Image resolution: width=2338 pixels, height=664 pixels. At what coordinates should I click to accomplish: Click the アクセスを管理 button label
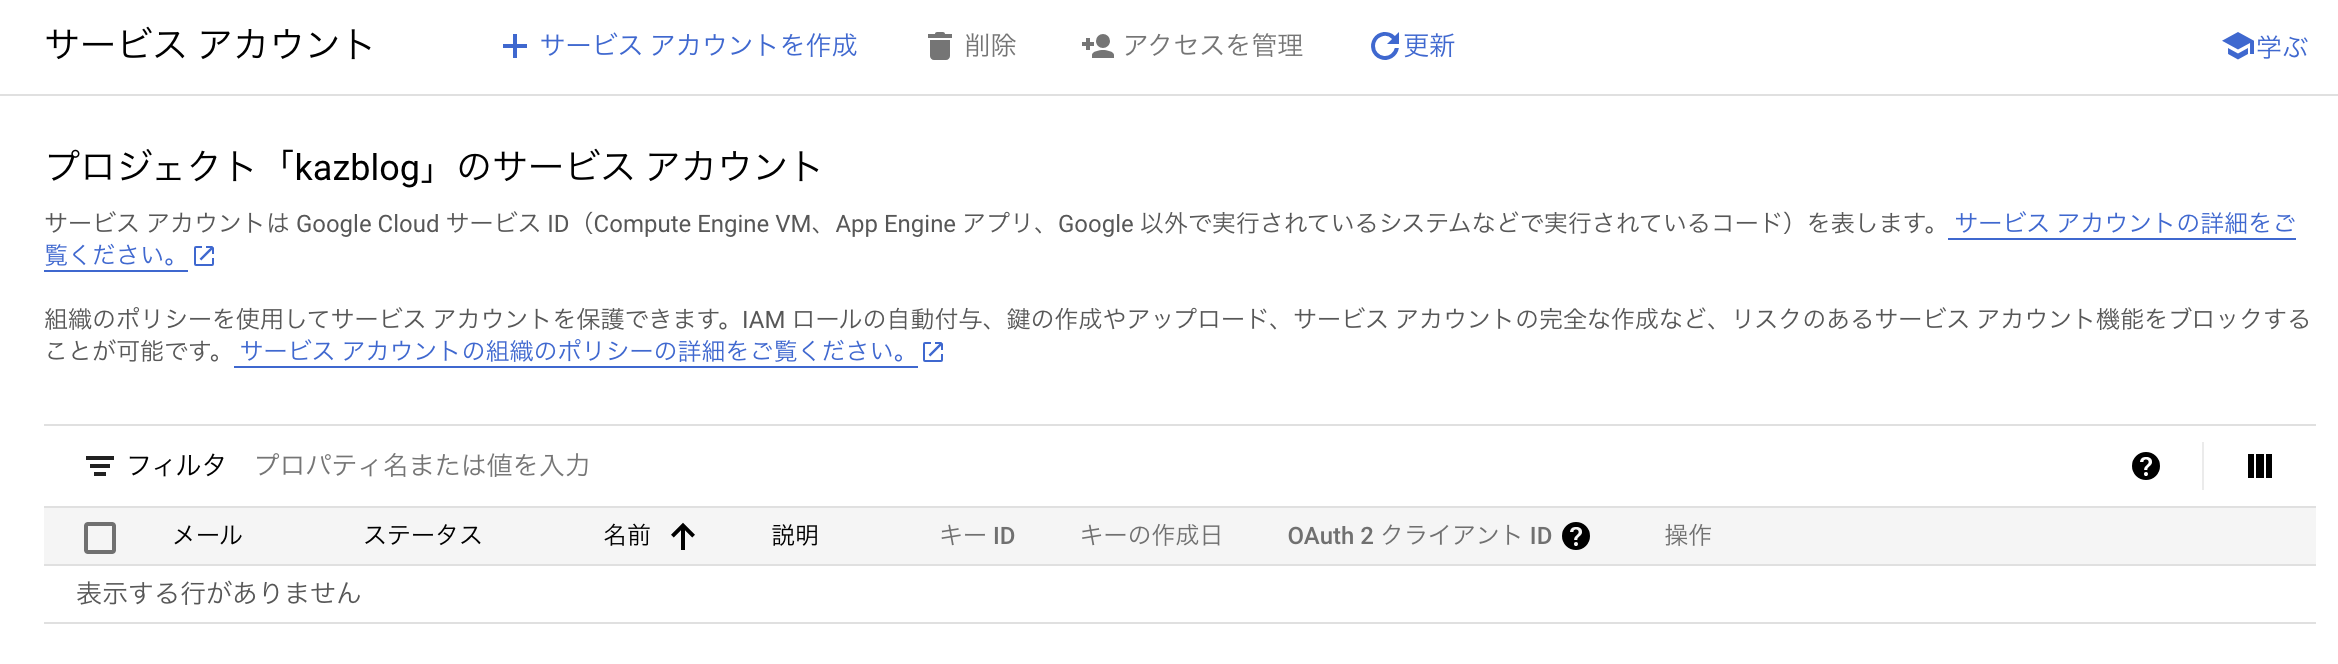point(1213,46)
